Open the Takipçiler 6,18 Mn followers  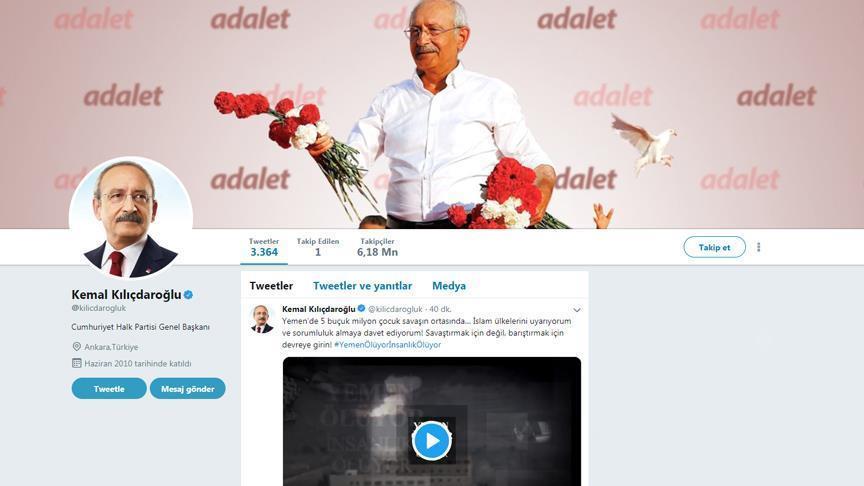[x=377, y=247]
